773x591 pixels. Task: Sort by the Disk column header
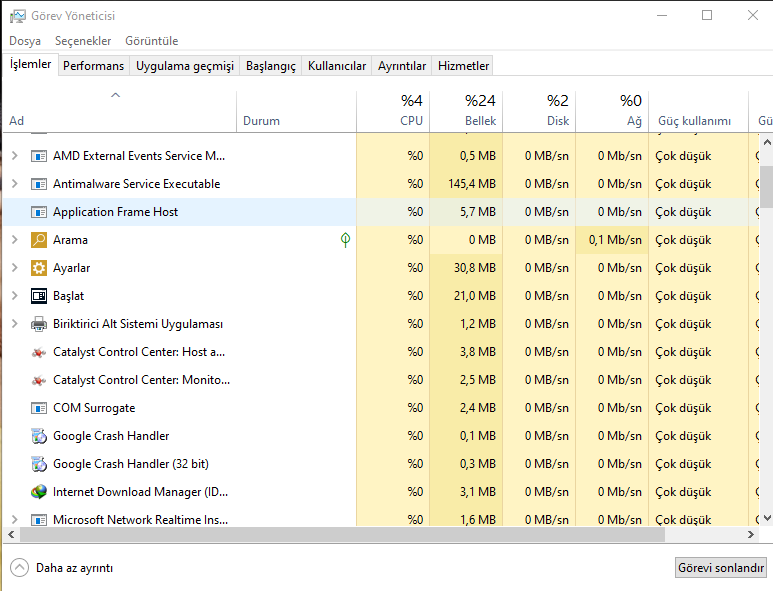point(539,111)
